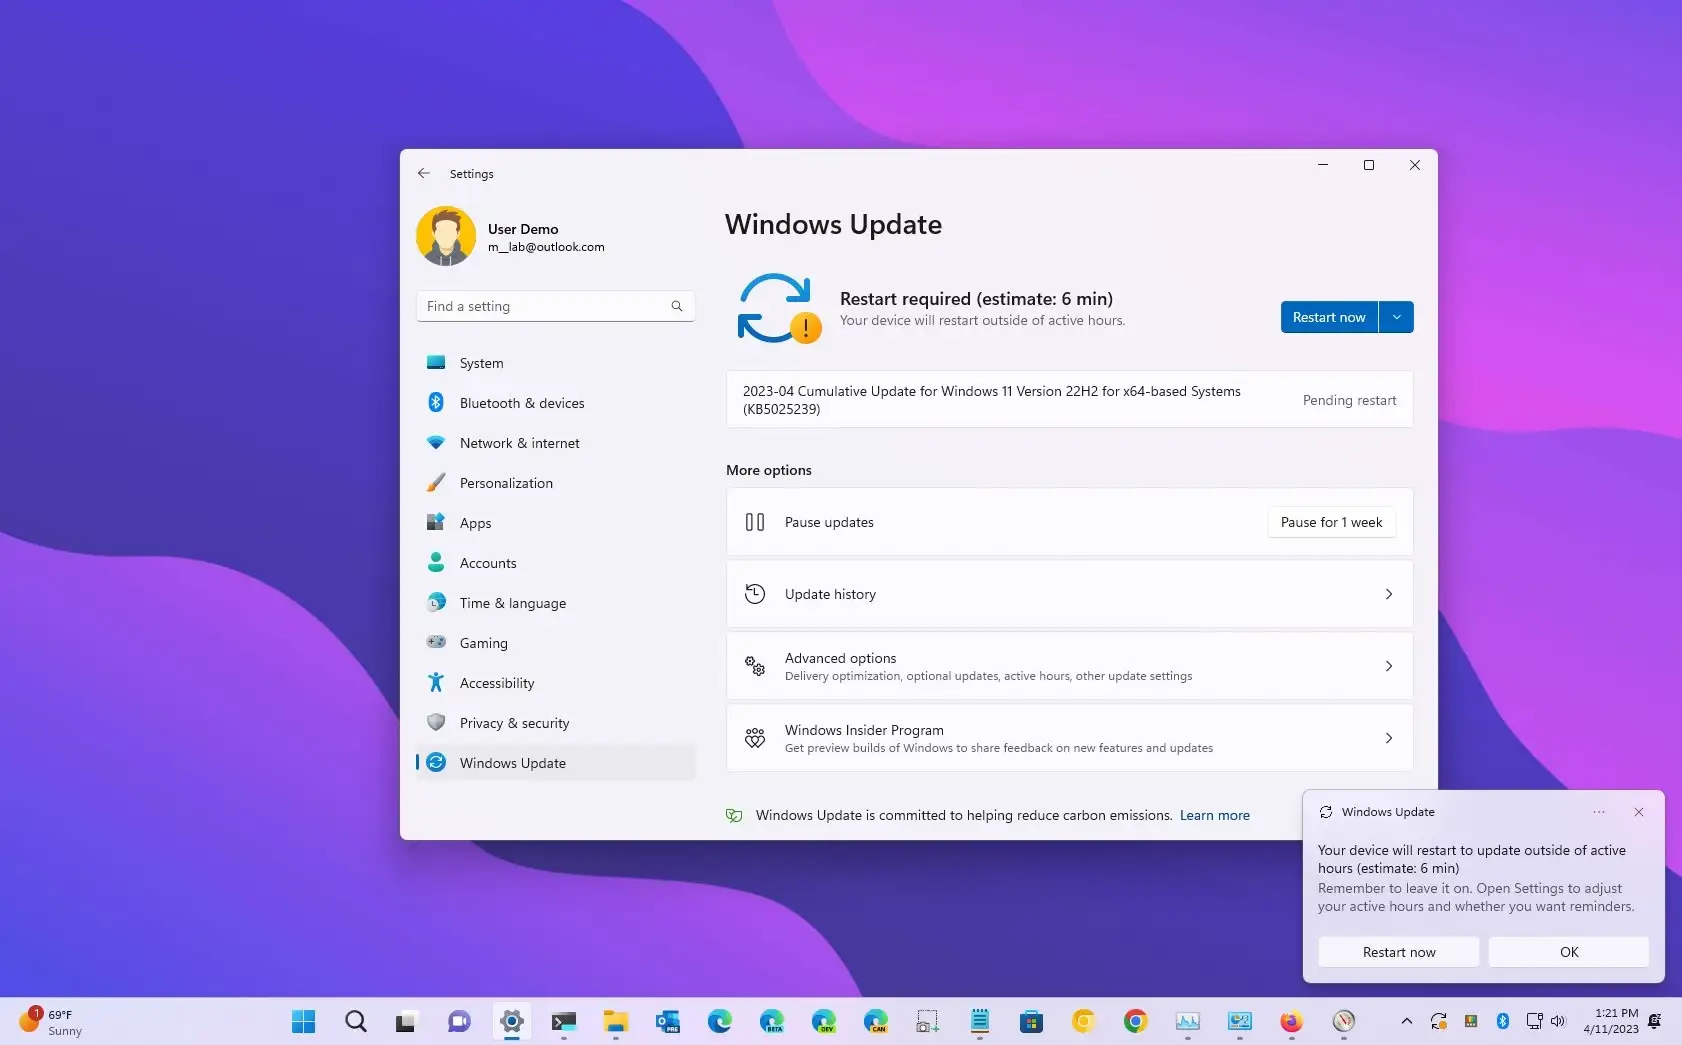Open Task View from the taskbar
This screenshot has height=1045, width=1682.
pos(405,1021)
